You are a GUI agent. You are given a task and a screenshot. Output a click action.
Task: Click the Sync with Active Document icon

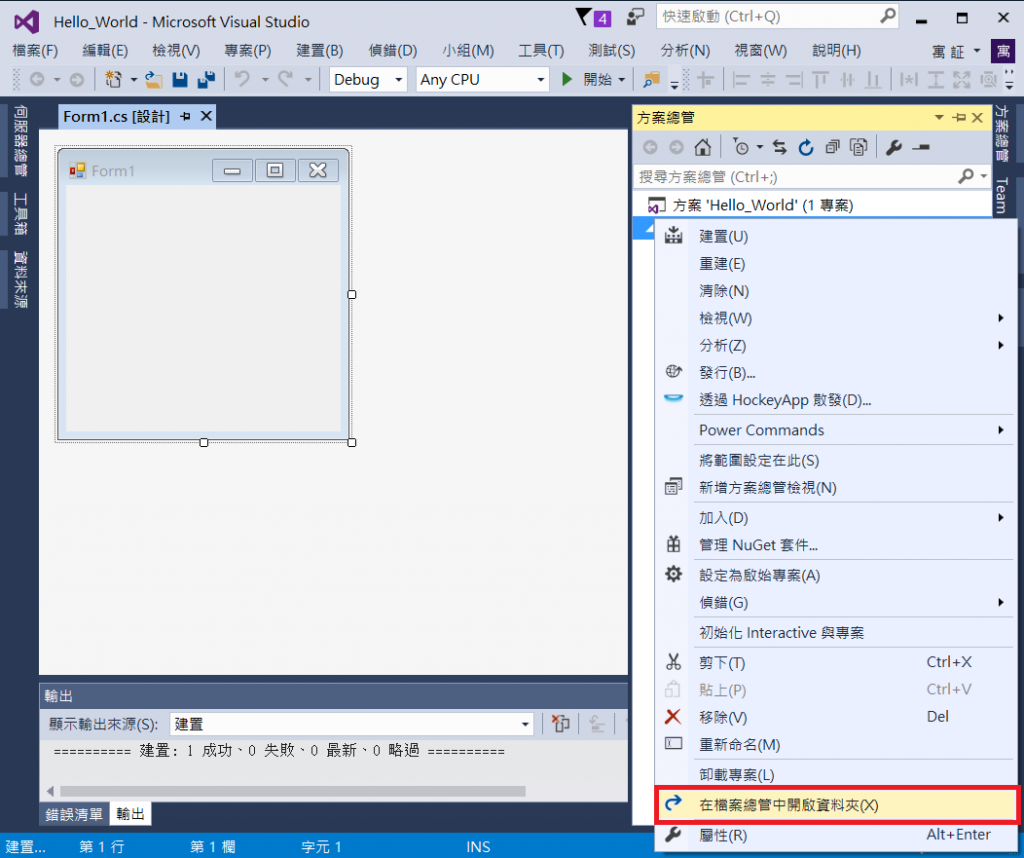(x=780, y=148)
